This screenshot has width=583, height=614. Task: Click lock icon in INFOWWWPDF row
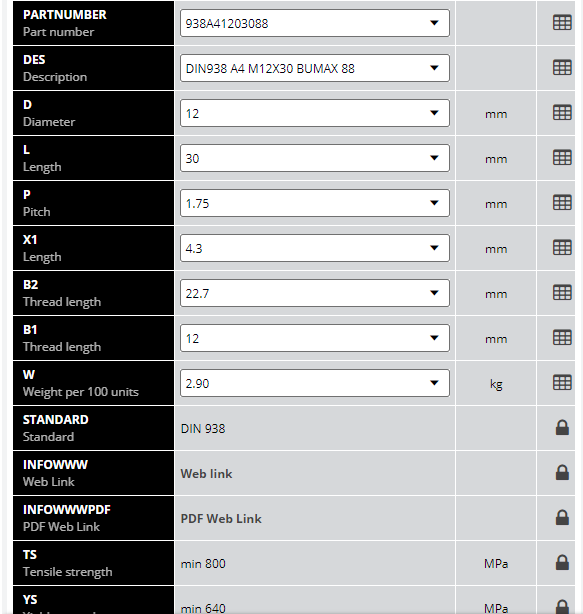562,518
